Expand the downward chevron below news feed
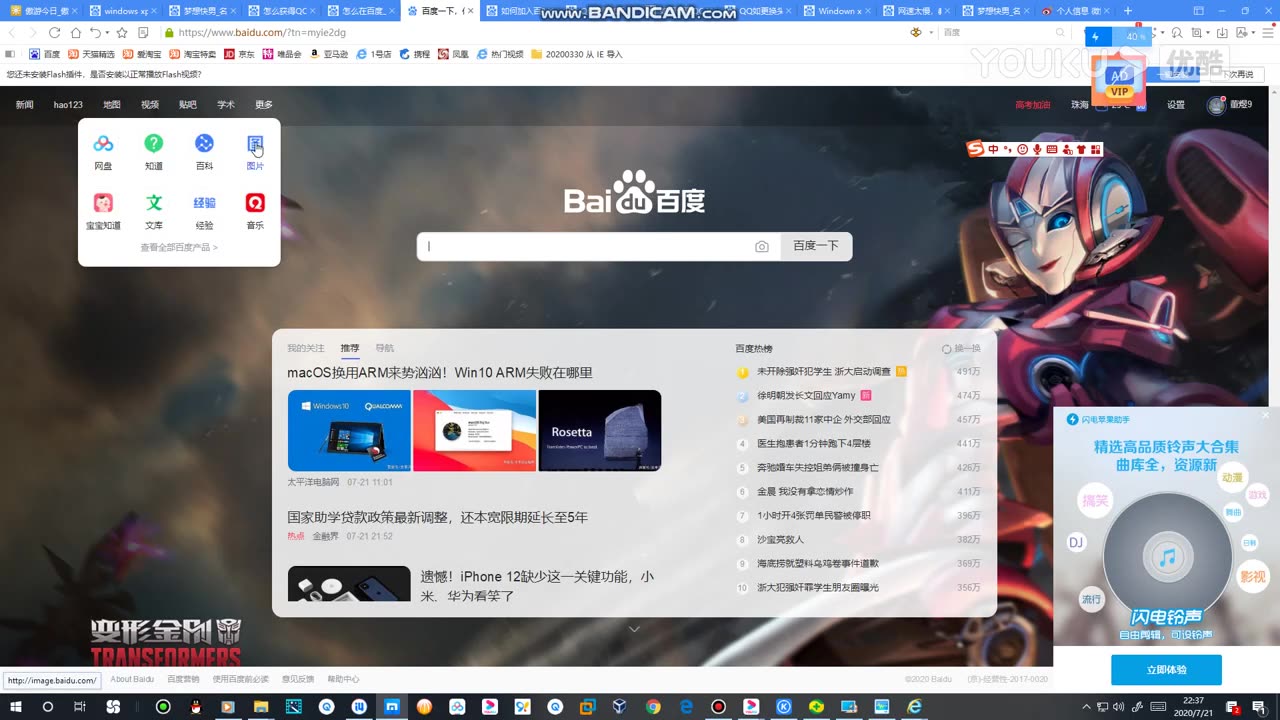Screen dimensions: 1280x720 pos(634,629)
